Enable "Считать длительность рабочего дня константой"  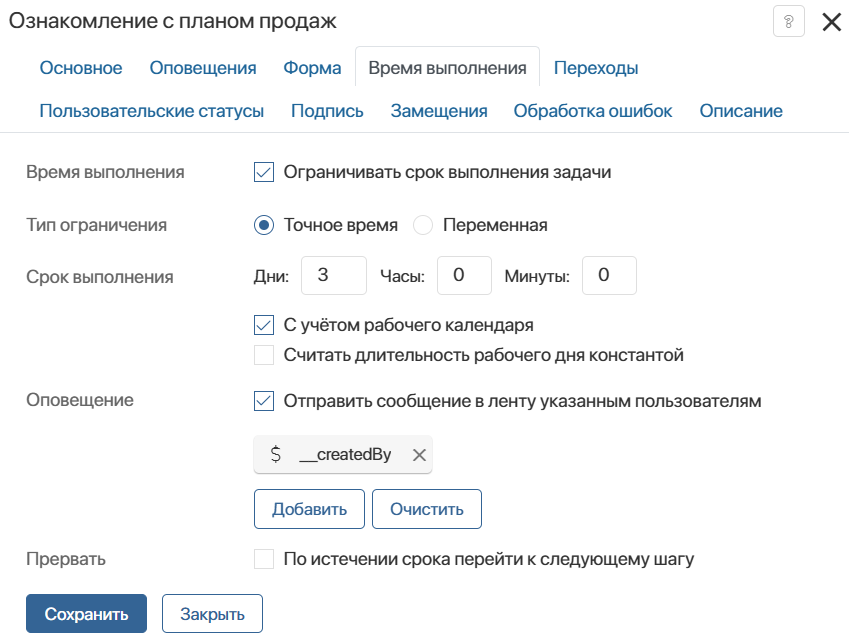(264, 355)
